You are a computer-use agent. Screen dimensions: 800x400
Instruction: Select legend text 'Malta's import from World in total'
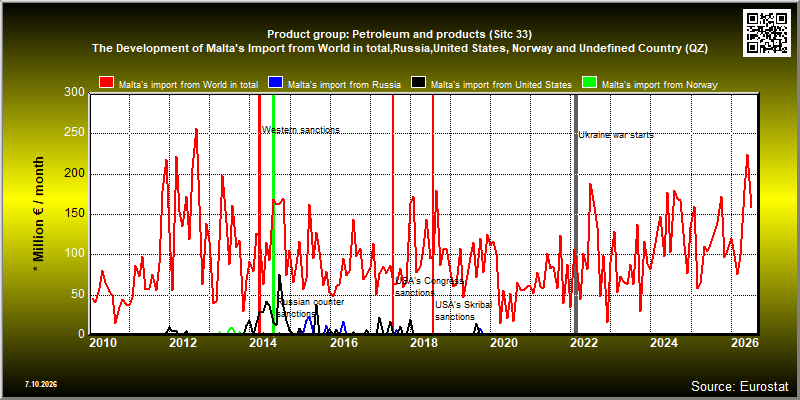point(188,85)
